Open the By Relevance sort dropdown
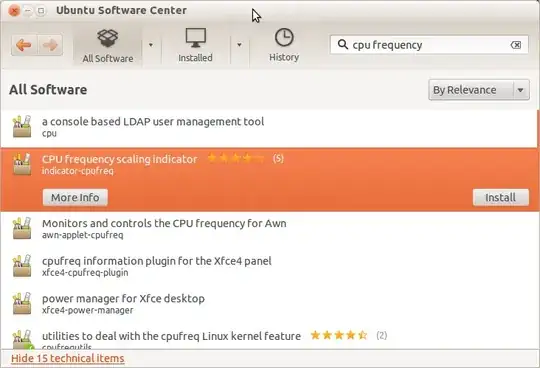Image resolution: width=540 pixels, height=368 pixels. coord(479,90)
